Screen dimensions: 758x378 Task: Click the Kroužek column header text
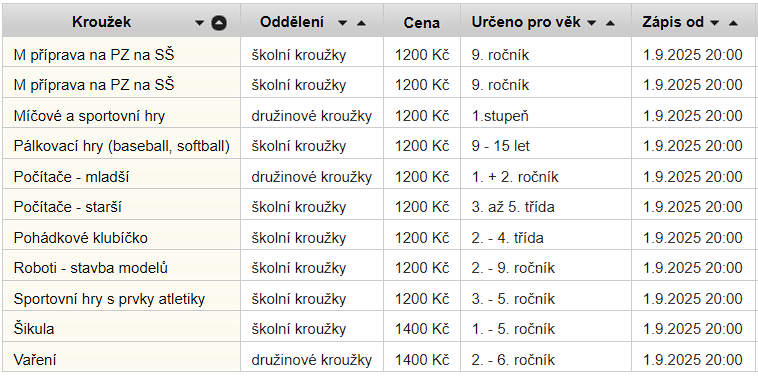click(x=102, y=22)
